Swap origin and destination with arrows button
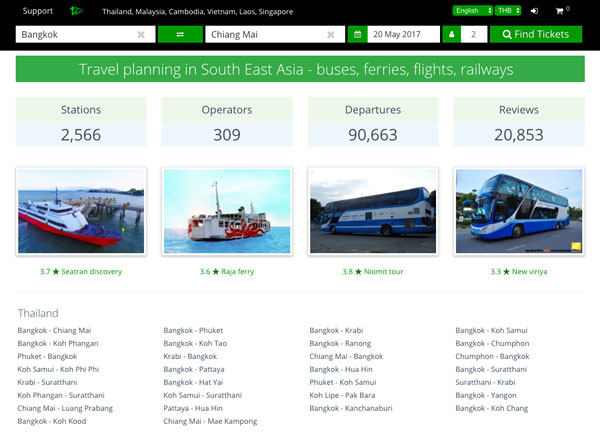This screenshot has height=434, width=600. pyautogui.click(x=180, y=34)
